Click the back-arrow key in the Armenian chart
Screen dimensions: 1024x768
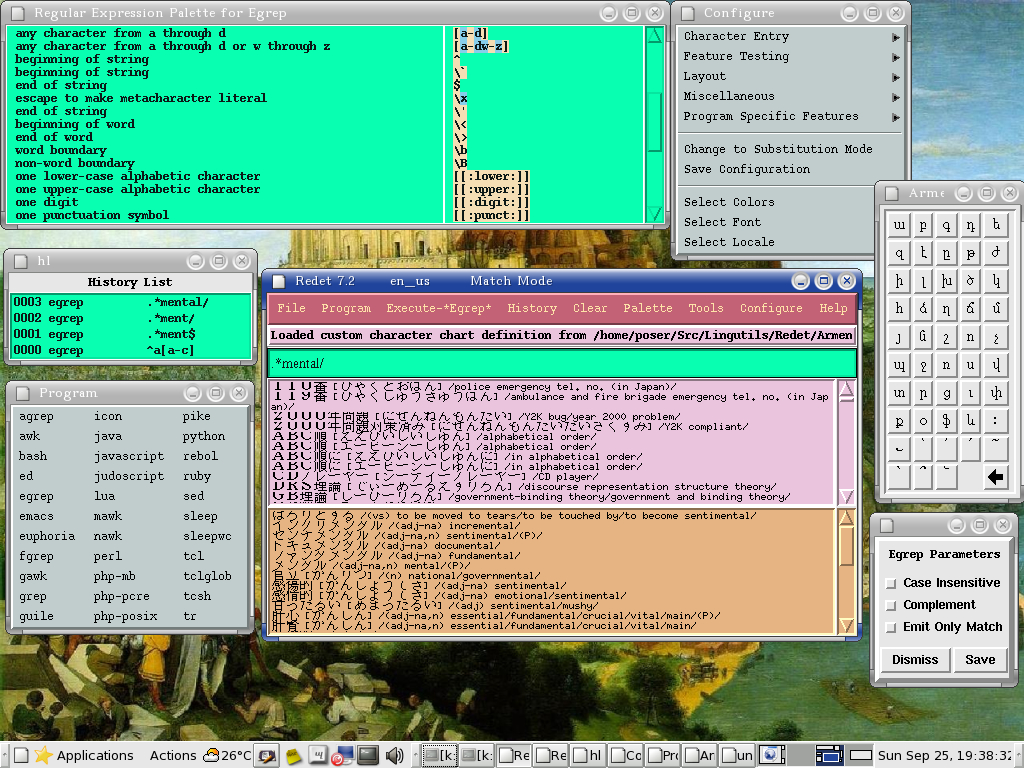pyautogui.click(x=994, y=477)
